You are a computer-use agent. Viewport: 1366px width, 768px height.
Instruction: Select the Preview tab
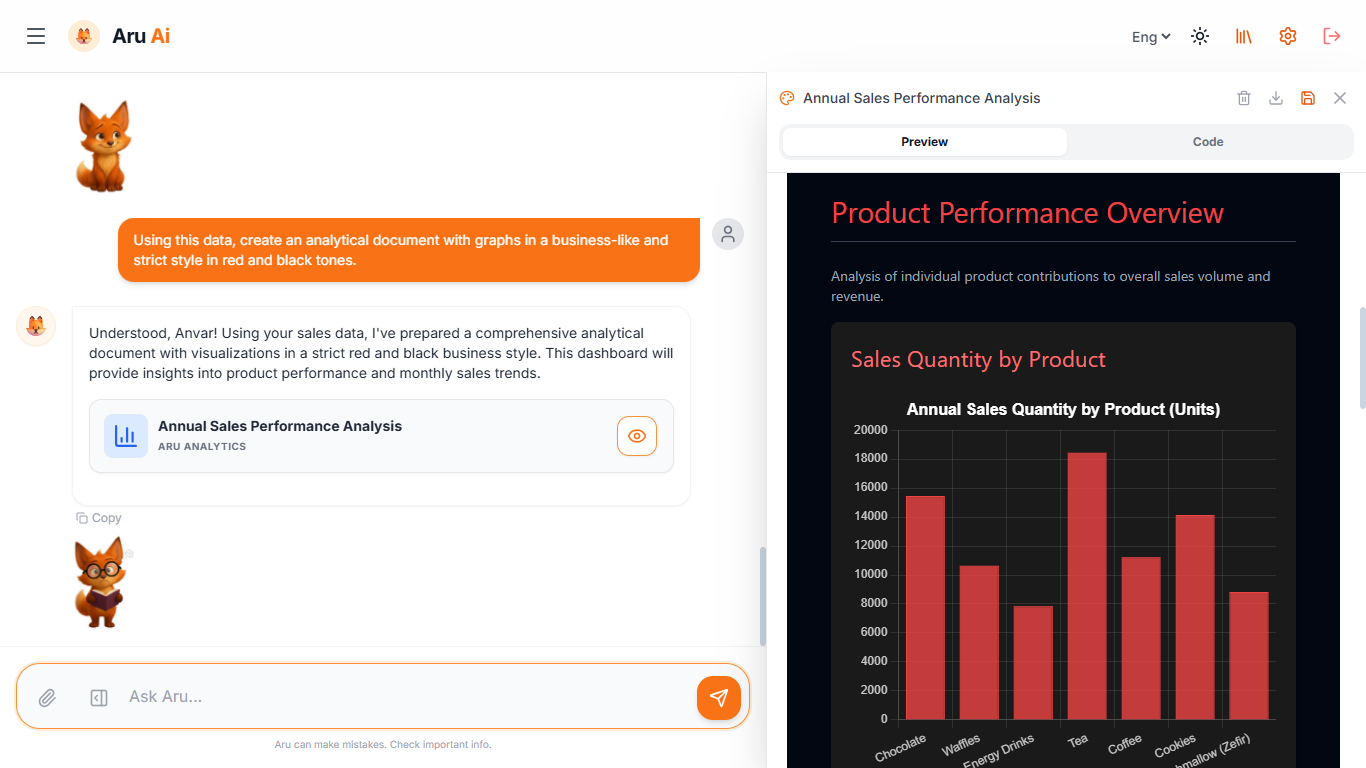[x=924, y=142]
